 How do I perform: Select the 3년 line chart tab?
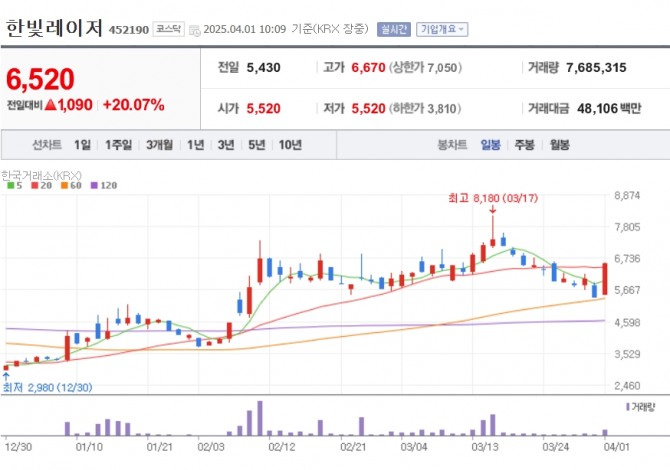[x=226, y=145]
